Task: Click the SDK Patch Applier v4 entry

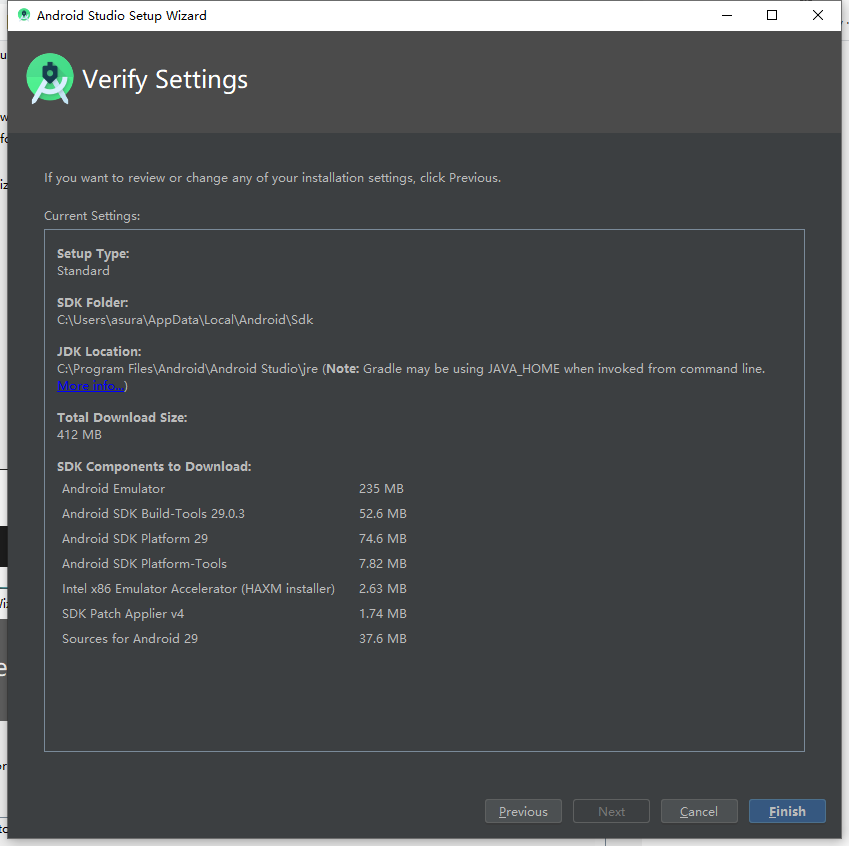Action: (x=123, y=614)
